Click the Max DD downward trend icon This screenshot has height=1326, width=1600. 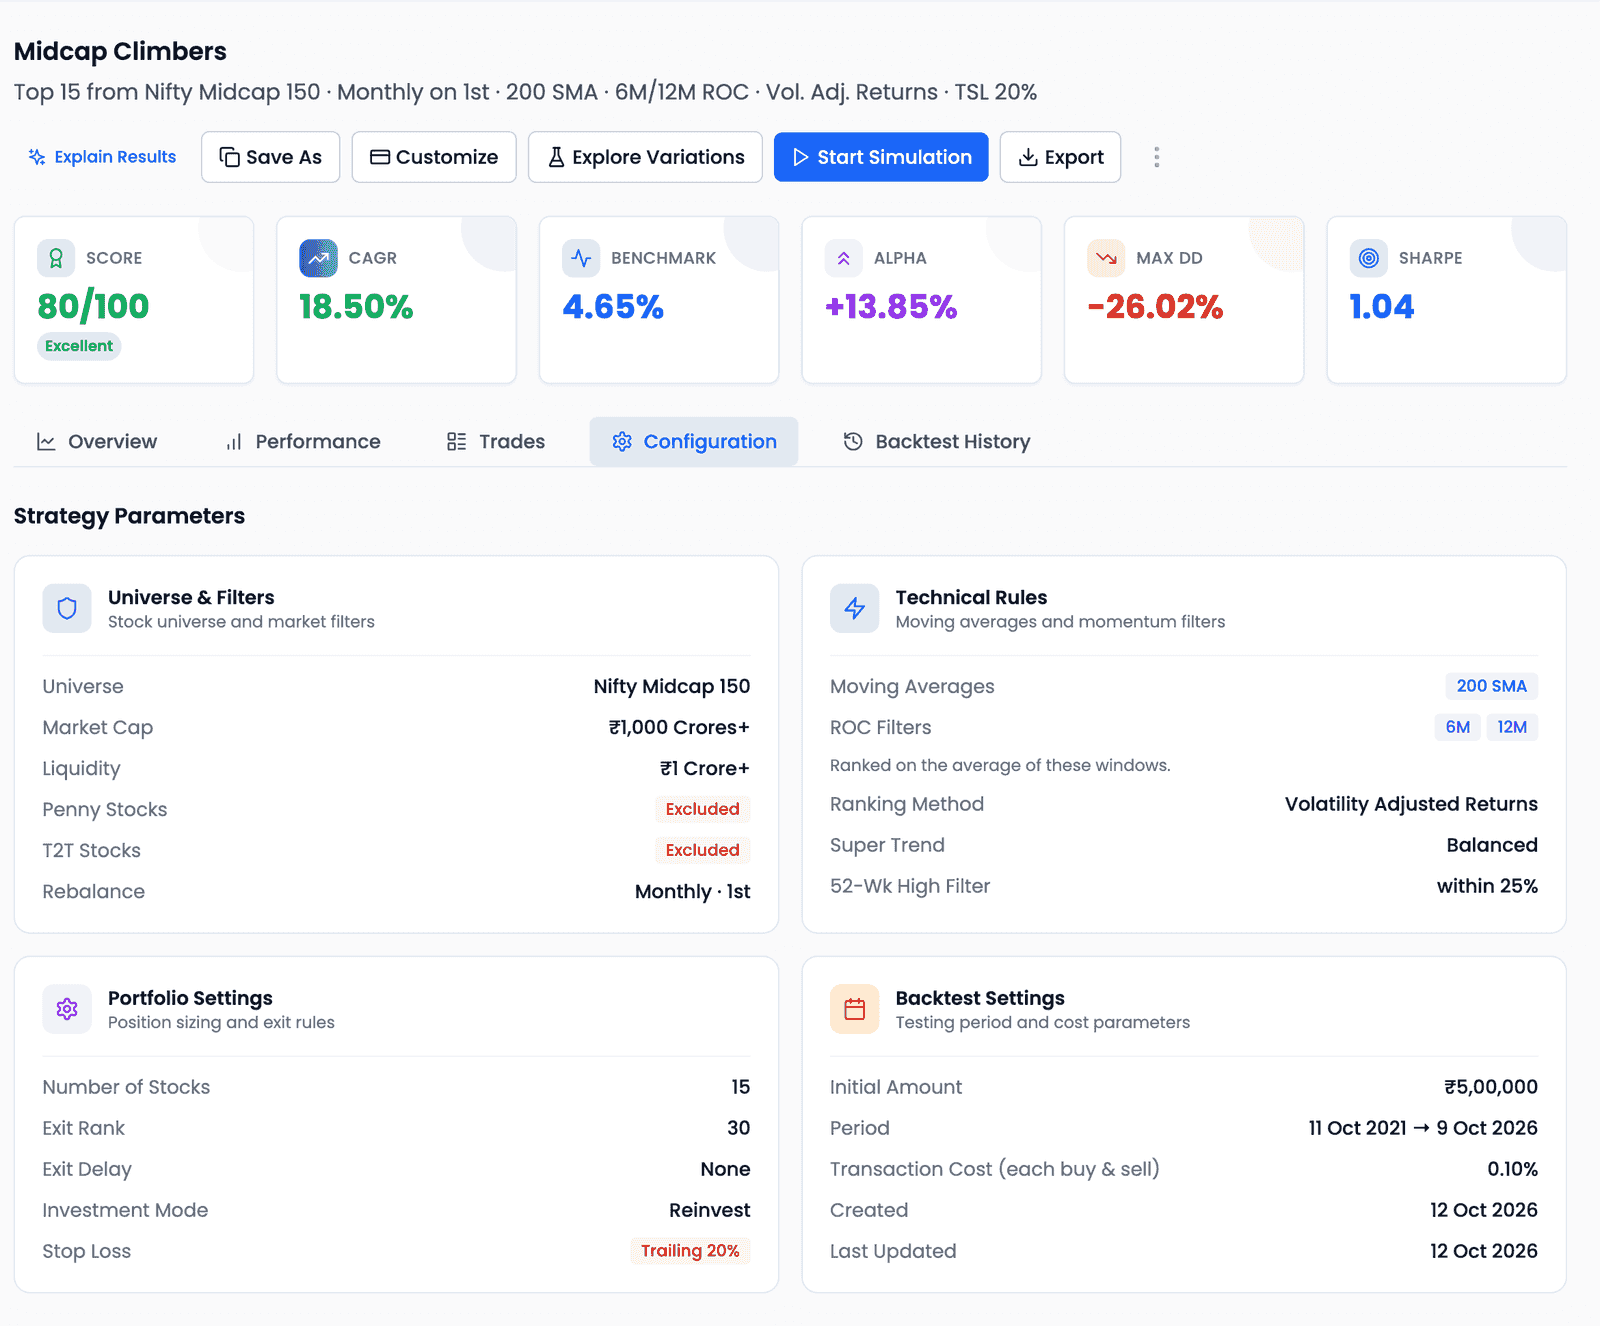(x=1106, y=258)
